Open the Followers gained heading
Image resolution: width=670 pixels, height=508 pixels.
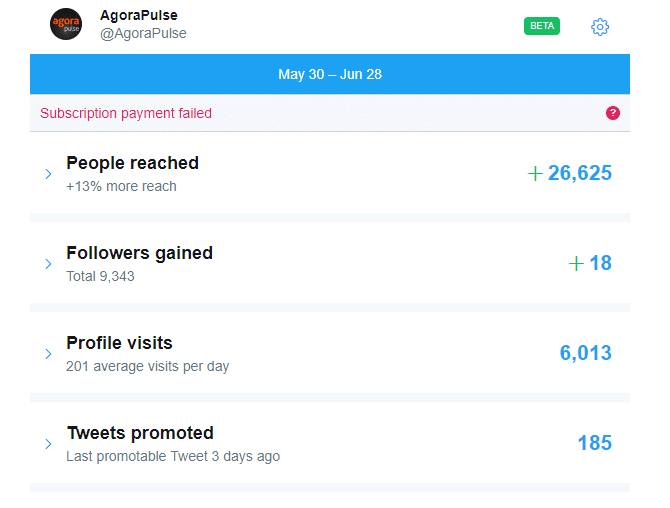(139, 253)
